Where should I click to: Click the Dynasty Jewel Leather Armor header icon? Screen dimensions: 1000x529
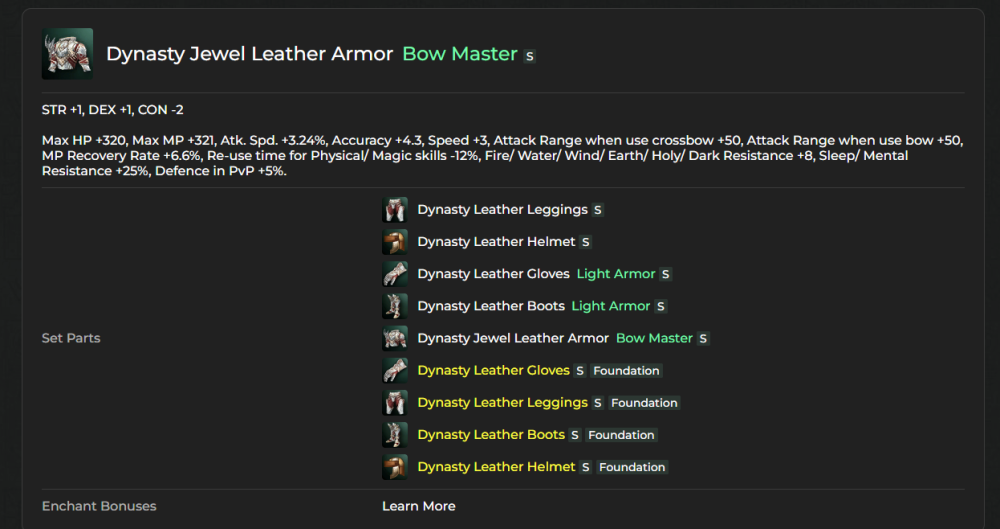[x=67, y=54]
